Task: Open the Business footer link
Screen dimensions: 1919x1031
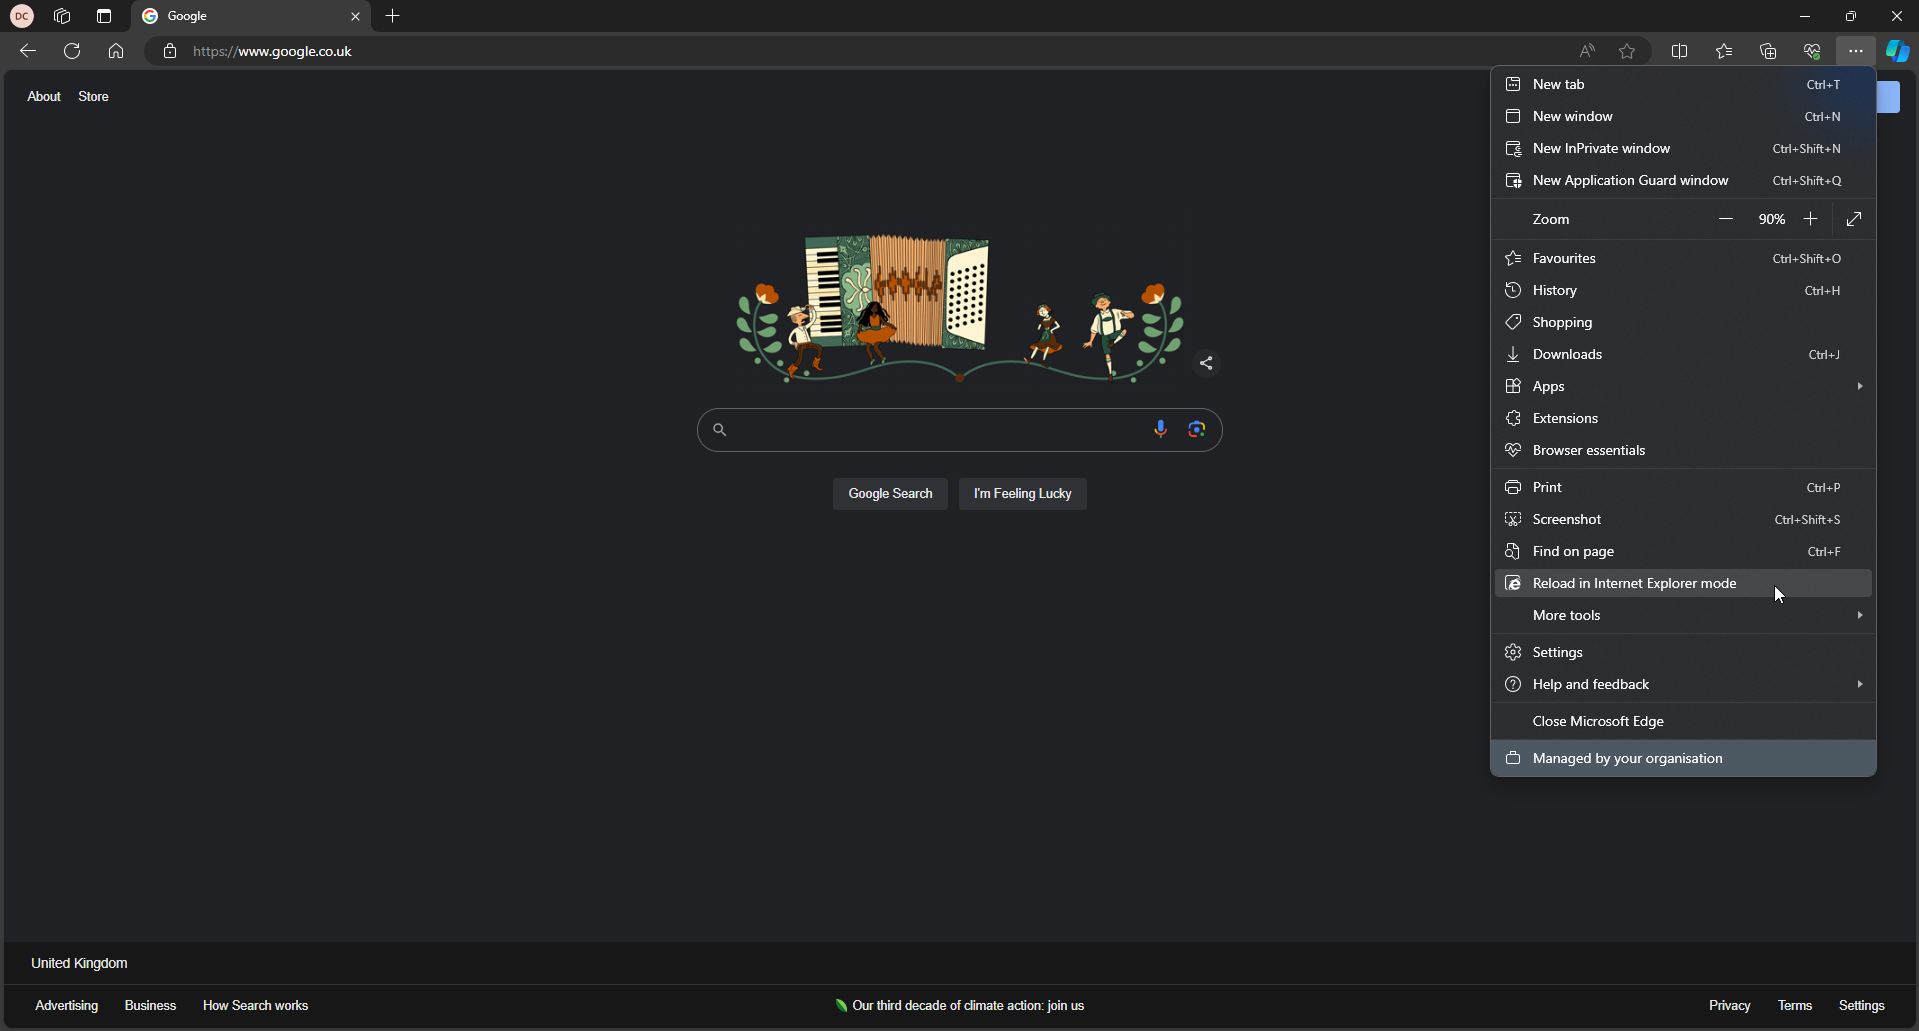Action: [151, 1006]
